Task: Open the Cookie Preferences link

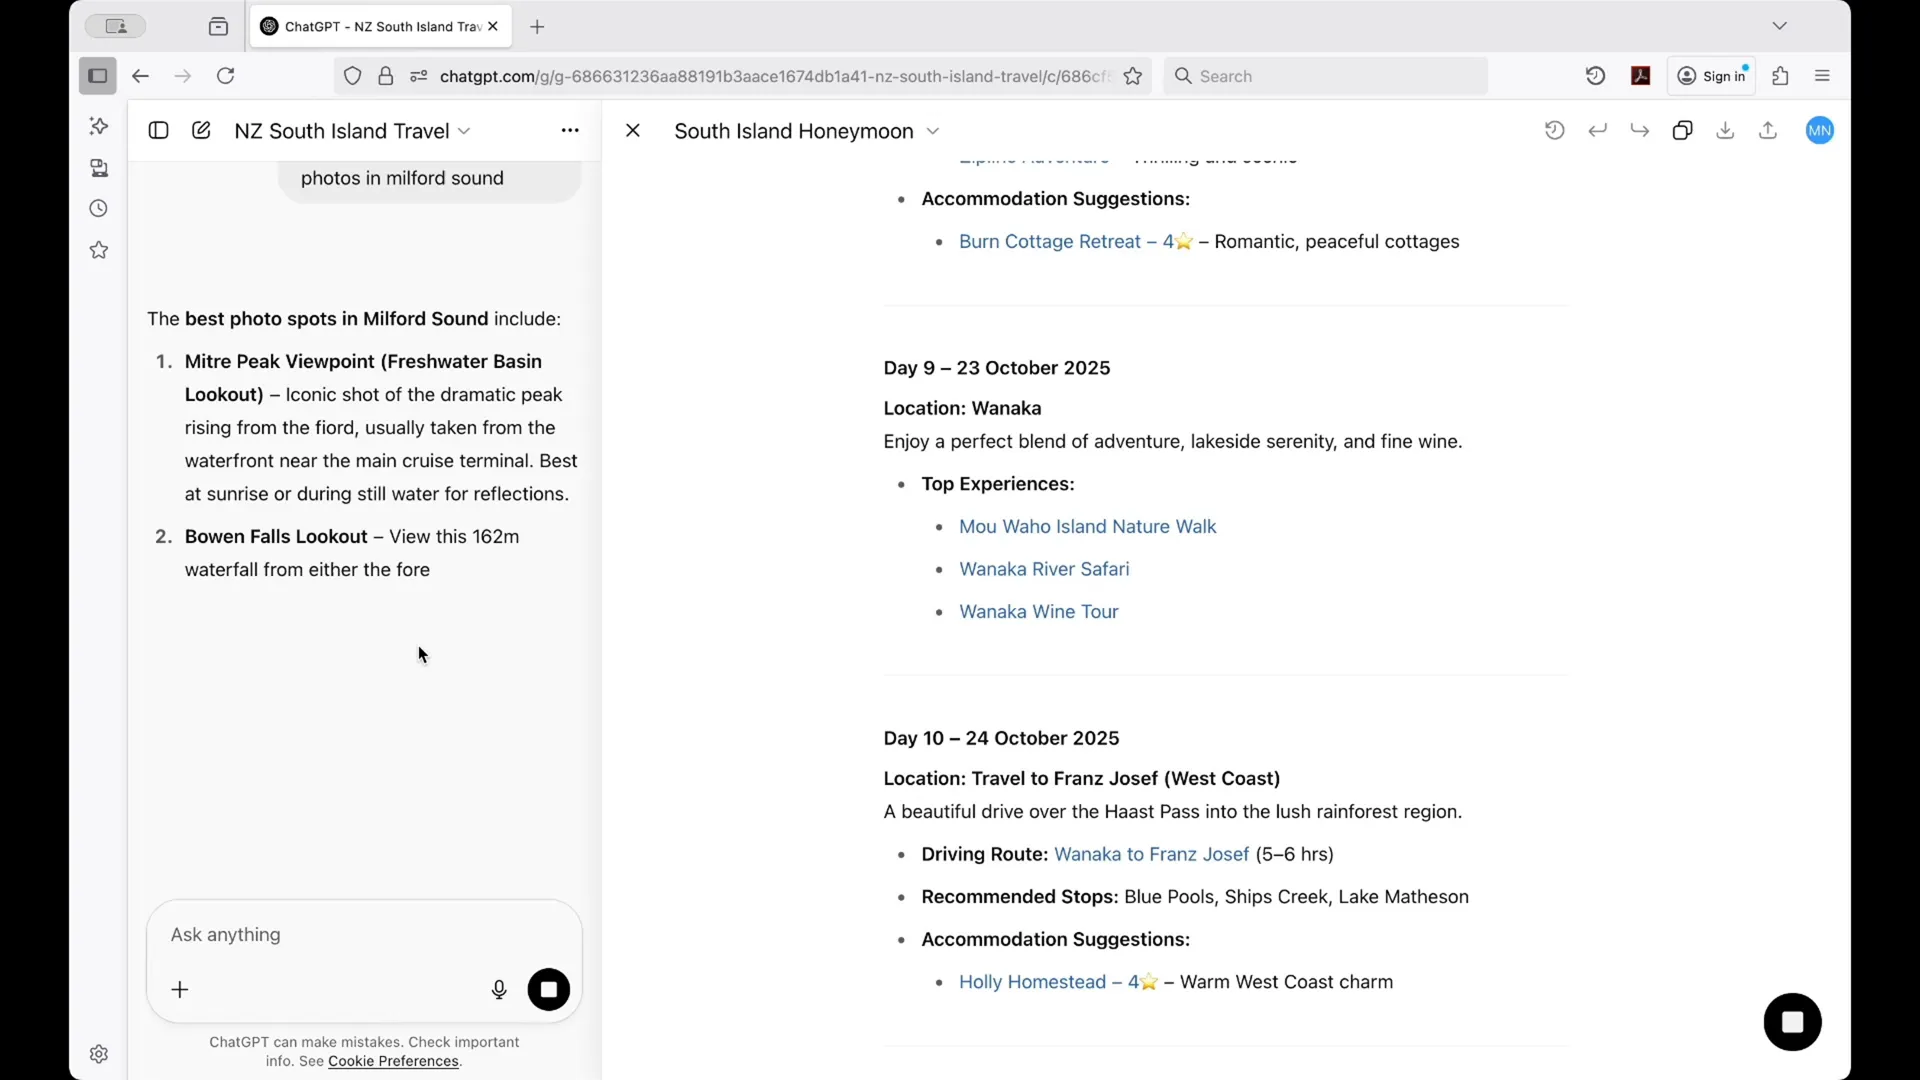Action: tap(393, 1062)
